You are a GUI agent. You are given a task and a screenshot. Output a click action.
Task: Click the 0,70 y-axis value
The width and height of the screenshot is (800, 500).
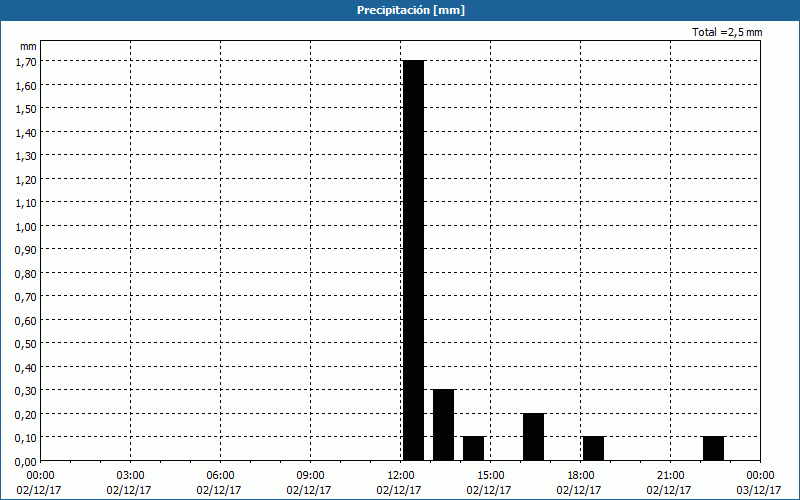26,297
